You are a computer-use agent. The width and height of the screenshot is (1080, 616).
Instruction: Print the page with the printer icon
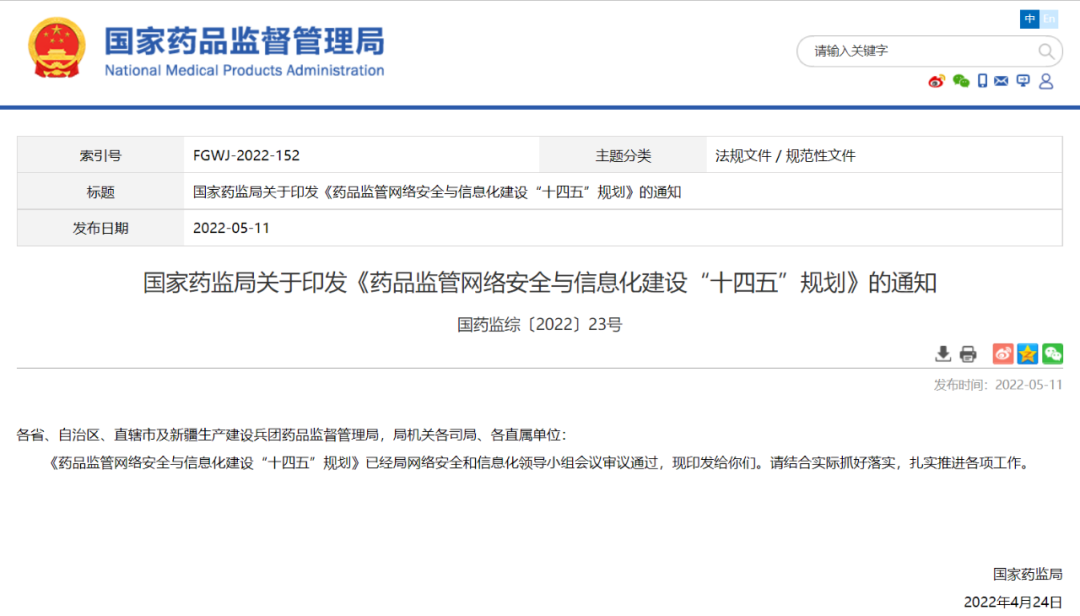point(968,354)
